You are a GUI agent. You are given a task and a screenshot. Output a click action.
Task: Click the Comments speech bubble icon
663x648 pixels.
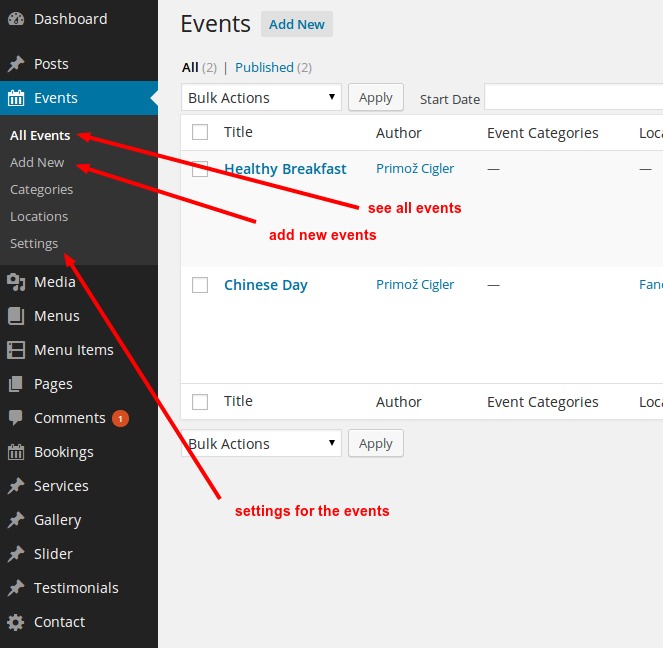[x=16, y=418]
